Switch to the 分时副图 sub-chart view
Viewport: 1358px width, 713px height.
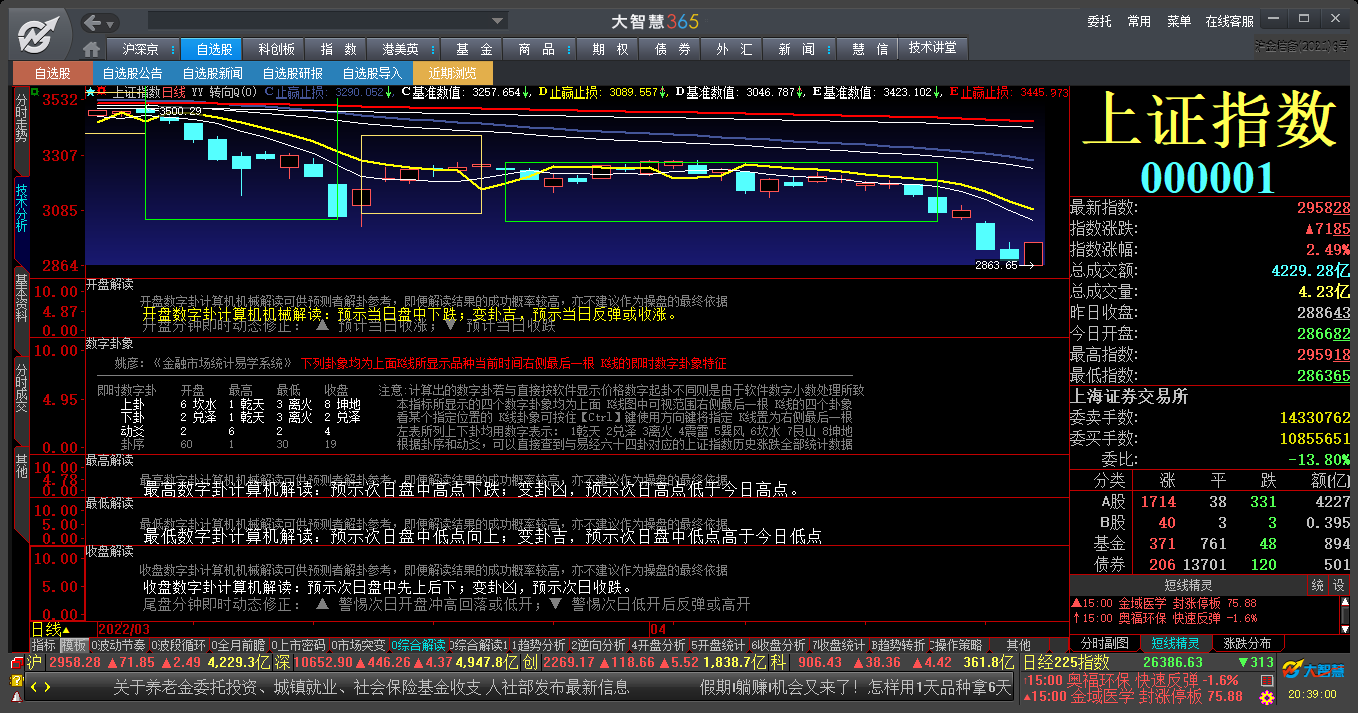coord(1105,643)
